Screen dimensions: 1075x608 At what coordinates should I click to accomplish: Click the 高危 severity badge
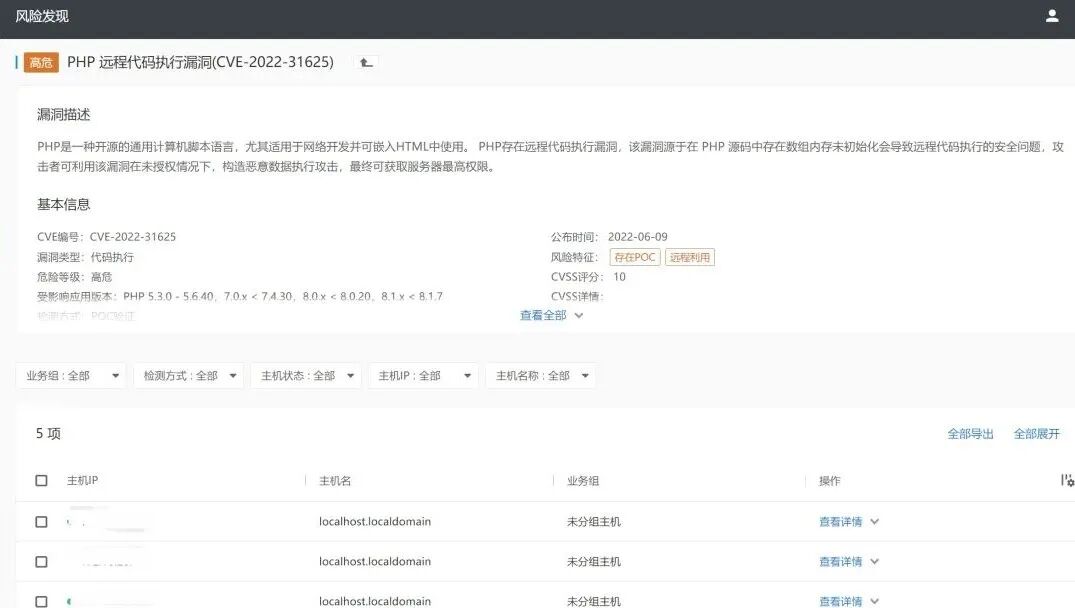pos(41,62)
